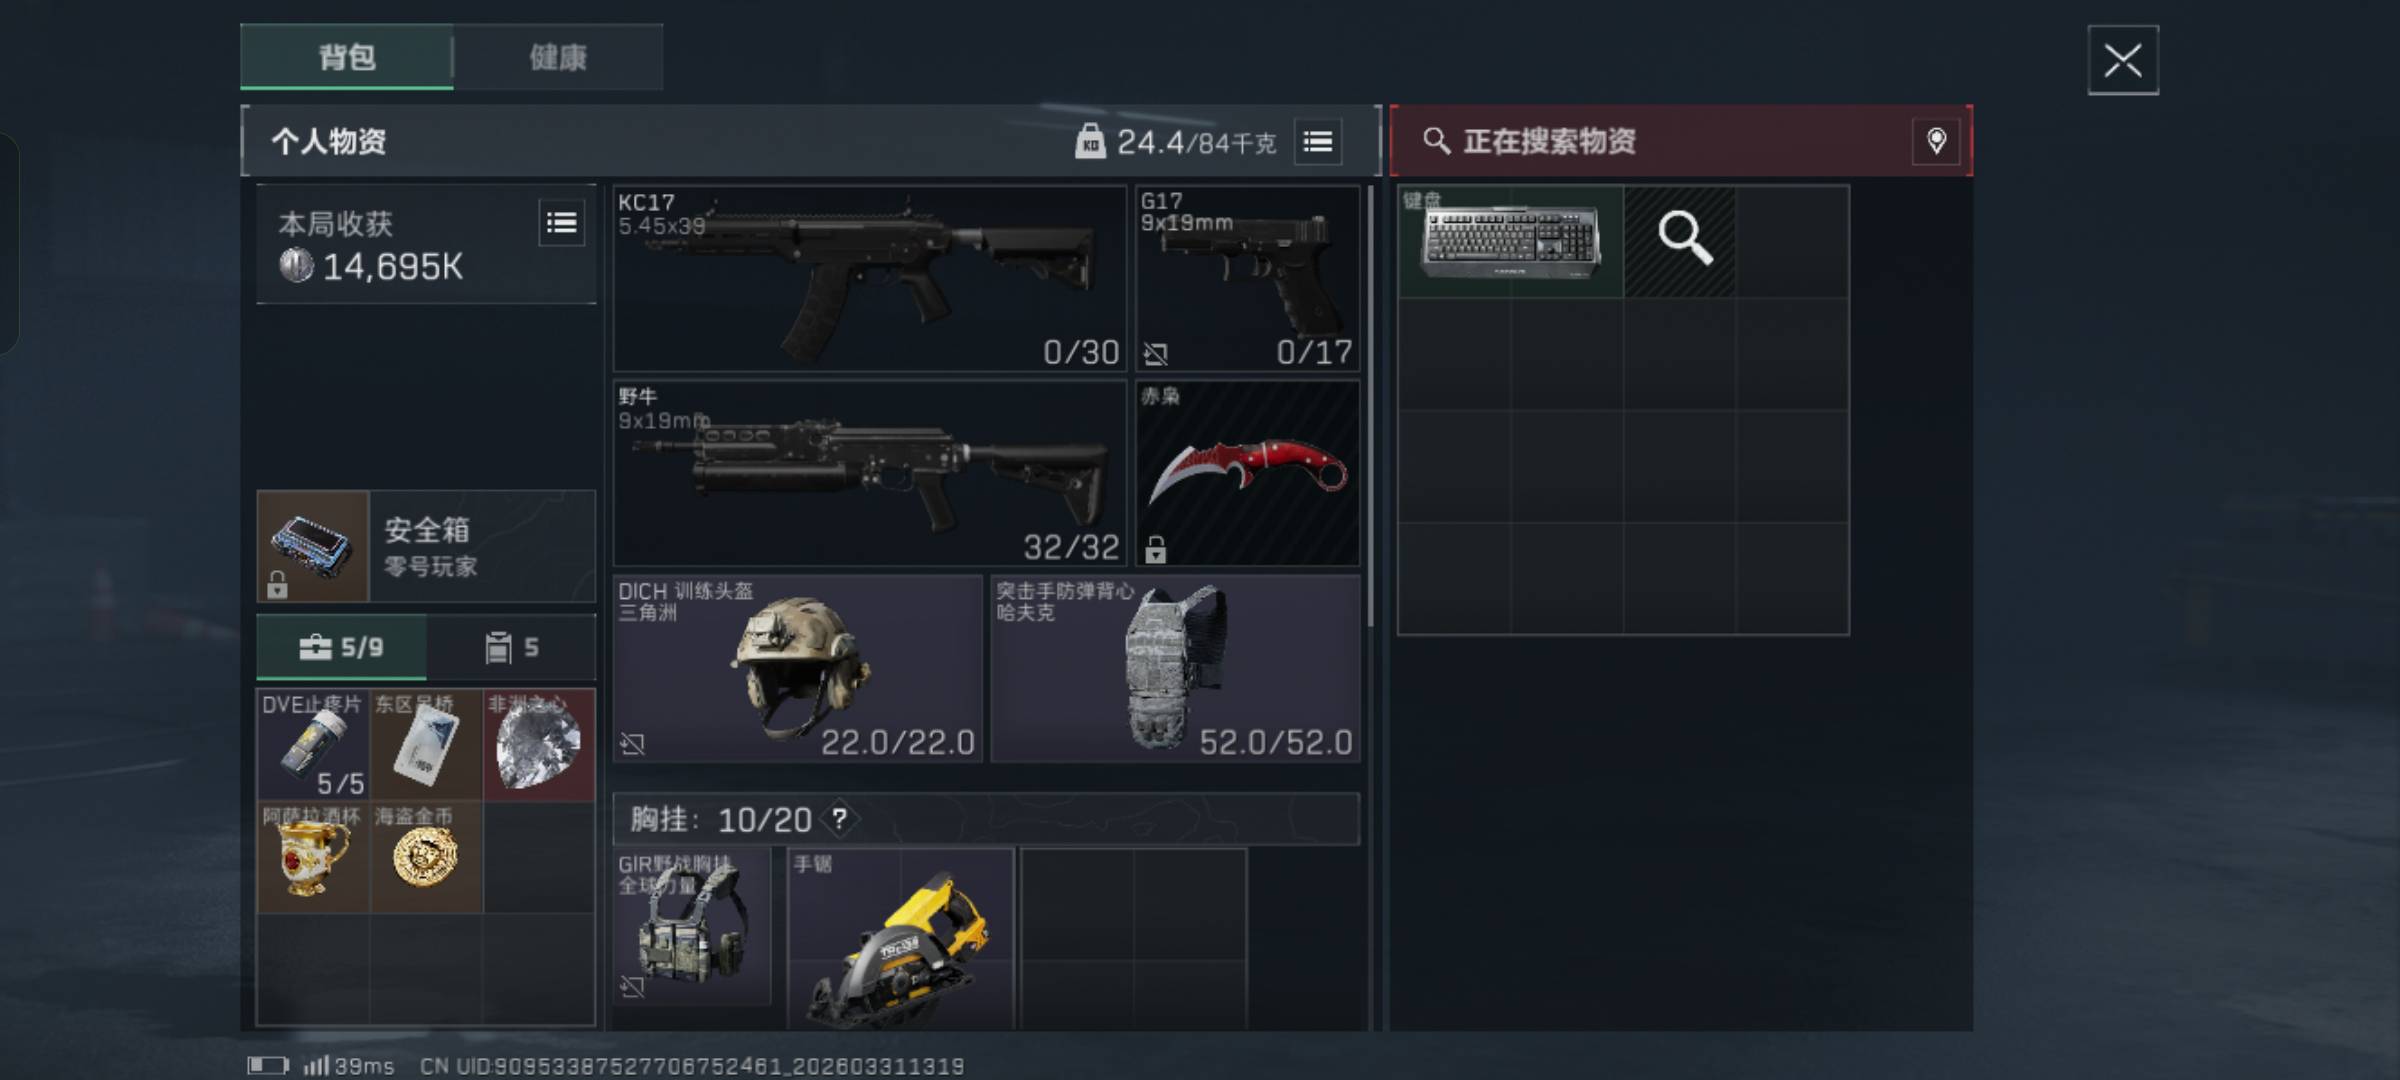
Task: Select the DVE painkiller item
Action: (x=313, y=744)
